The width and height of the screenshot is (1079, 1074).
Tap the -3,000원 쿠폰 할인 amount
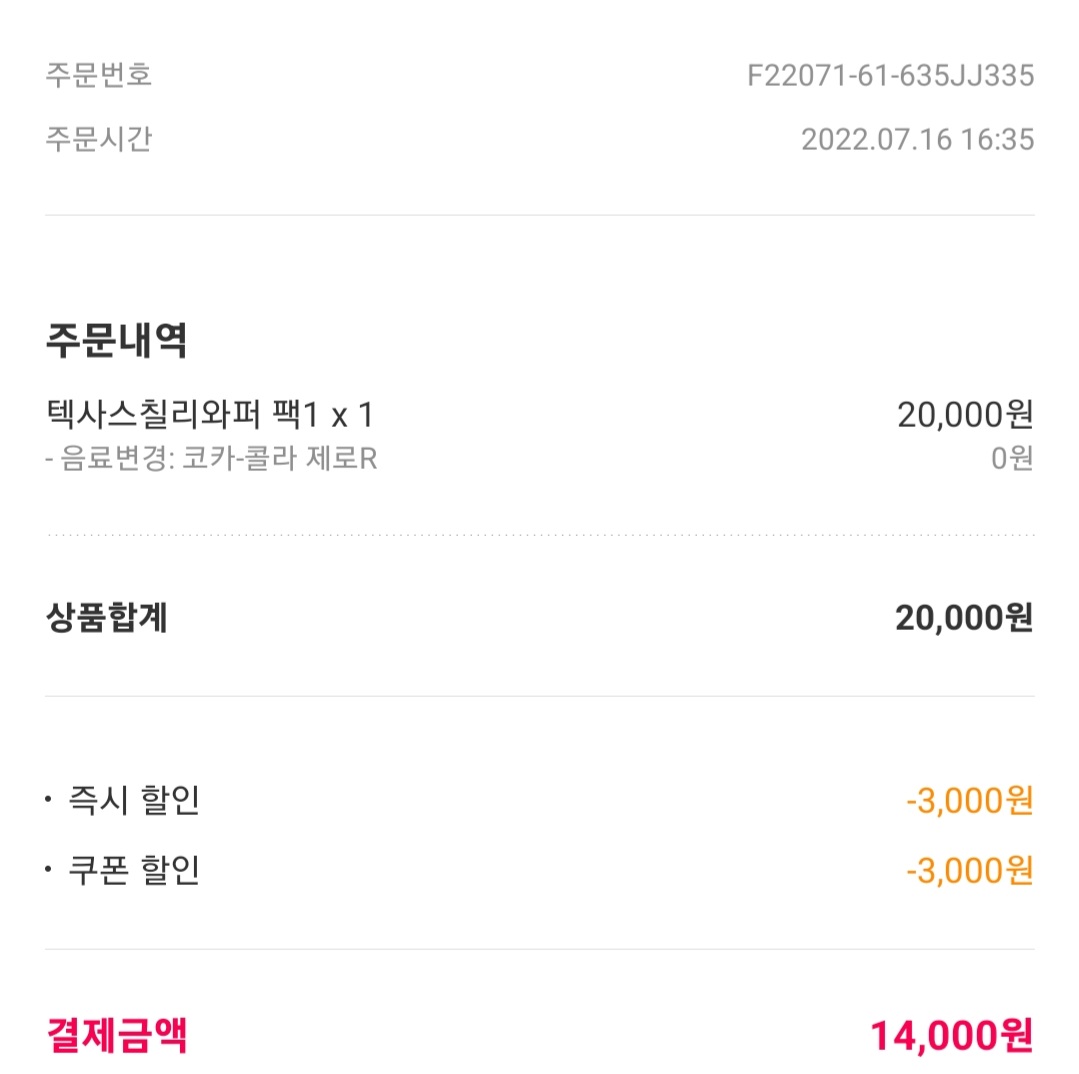click(x=968, y=870)
